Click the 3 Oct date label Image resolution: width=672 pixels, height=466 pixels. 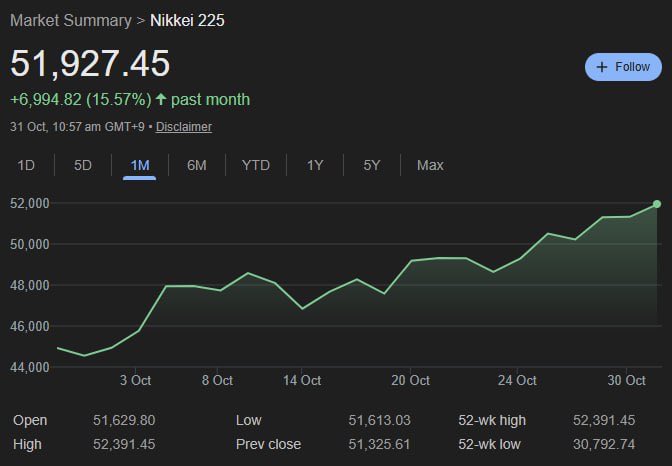(135, 380)
